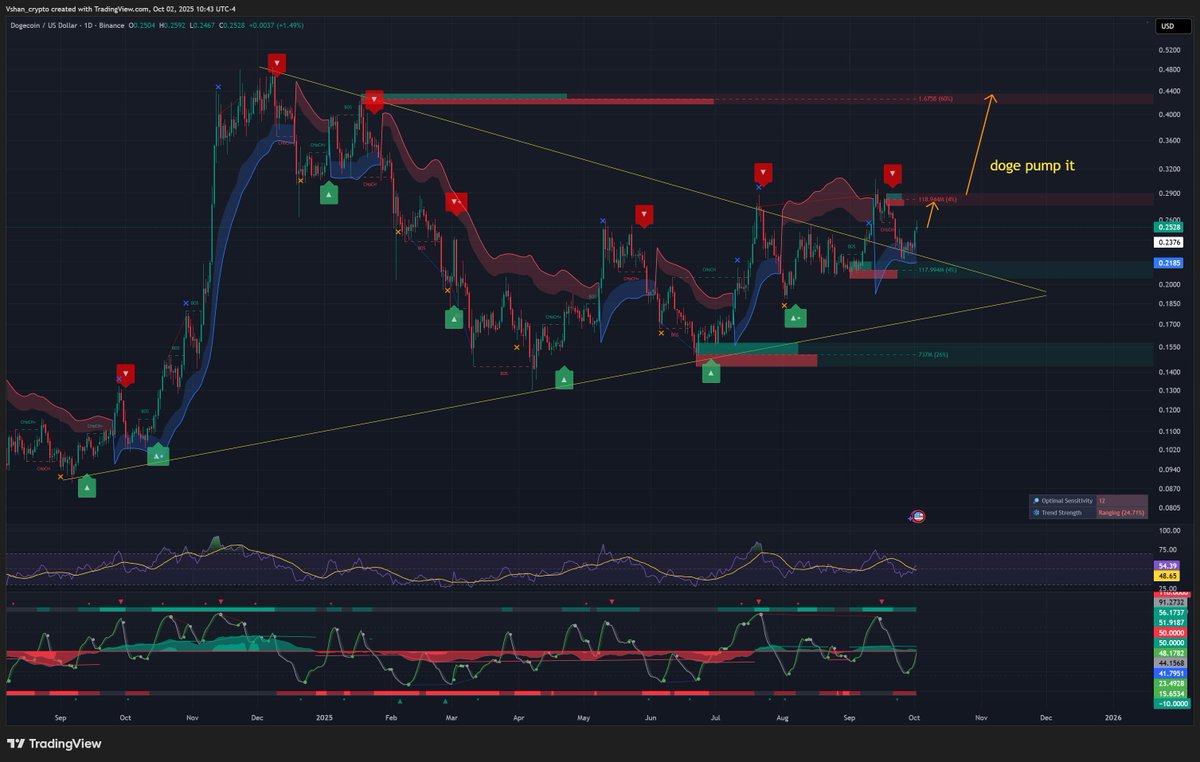Click the 15.6534 oscillator label
Screen dimensions: 1200x762
click(x=1168, y=693)
